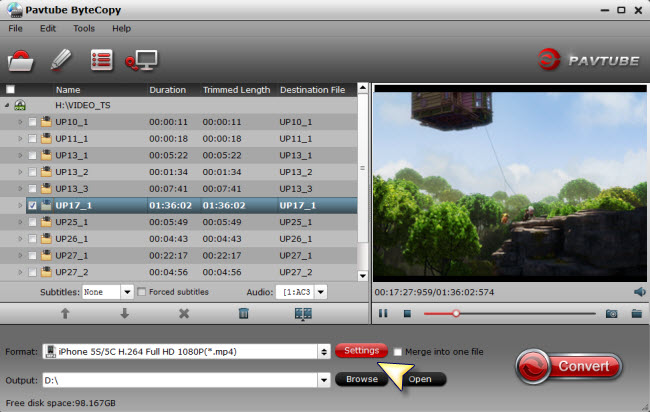The height and width of the screenshot is (412, 650).
Task: Open the Audio track dropdown
Action: tap(320, 292)
